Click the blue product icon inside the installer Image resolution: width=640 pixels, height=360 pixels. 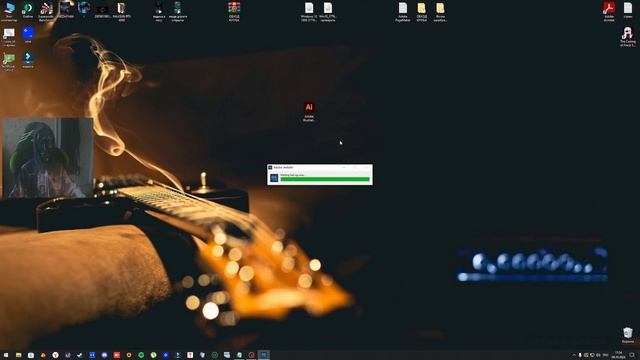click(x=274, y=178)
